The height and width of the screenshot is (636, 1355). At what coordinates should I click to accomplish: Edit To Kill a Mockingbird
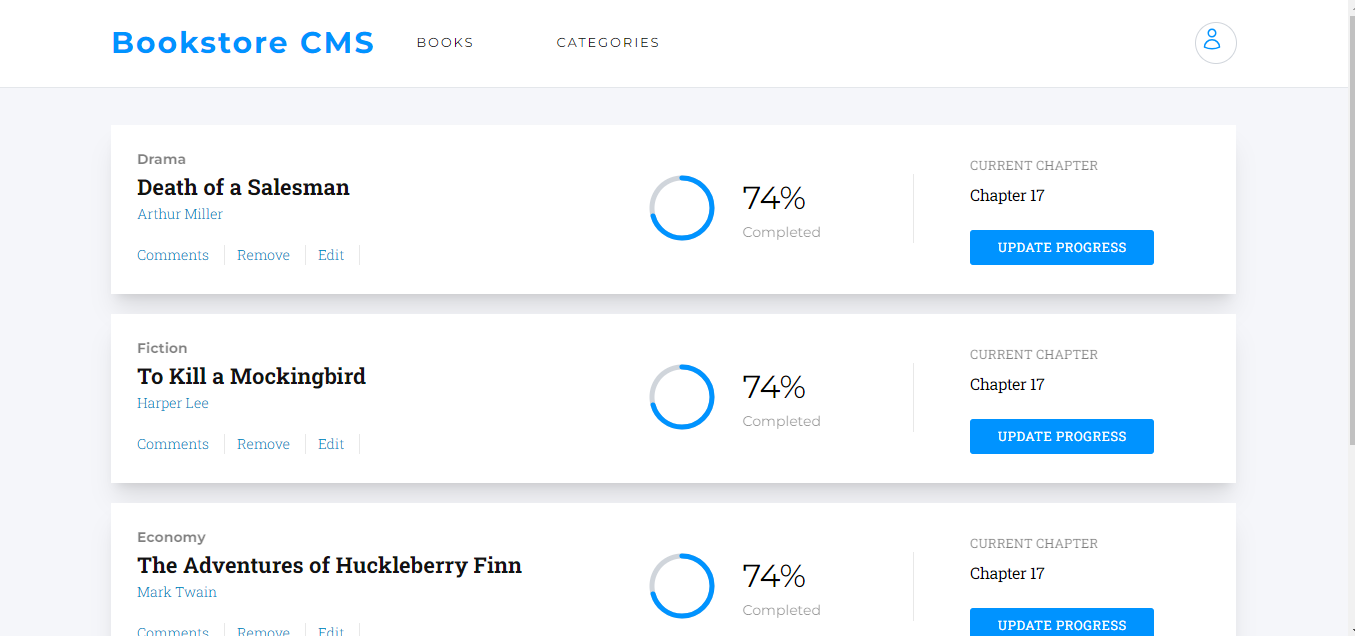tap(331, 444)
